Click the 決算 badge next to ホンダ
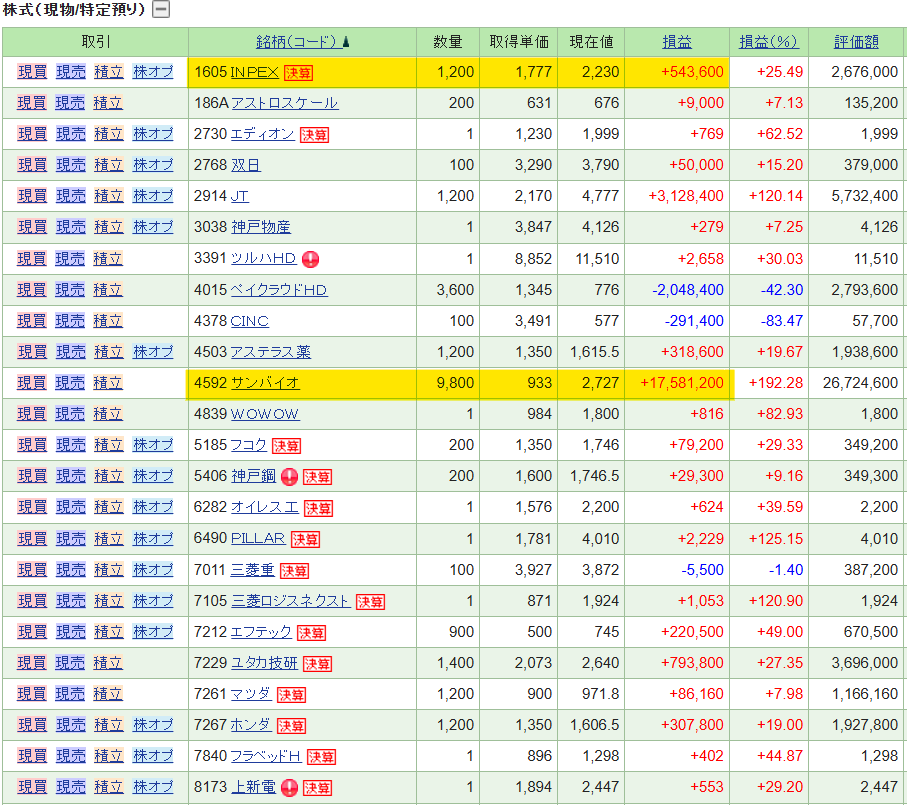Screen dimensions: 907x805 coord(292,726)
